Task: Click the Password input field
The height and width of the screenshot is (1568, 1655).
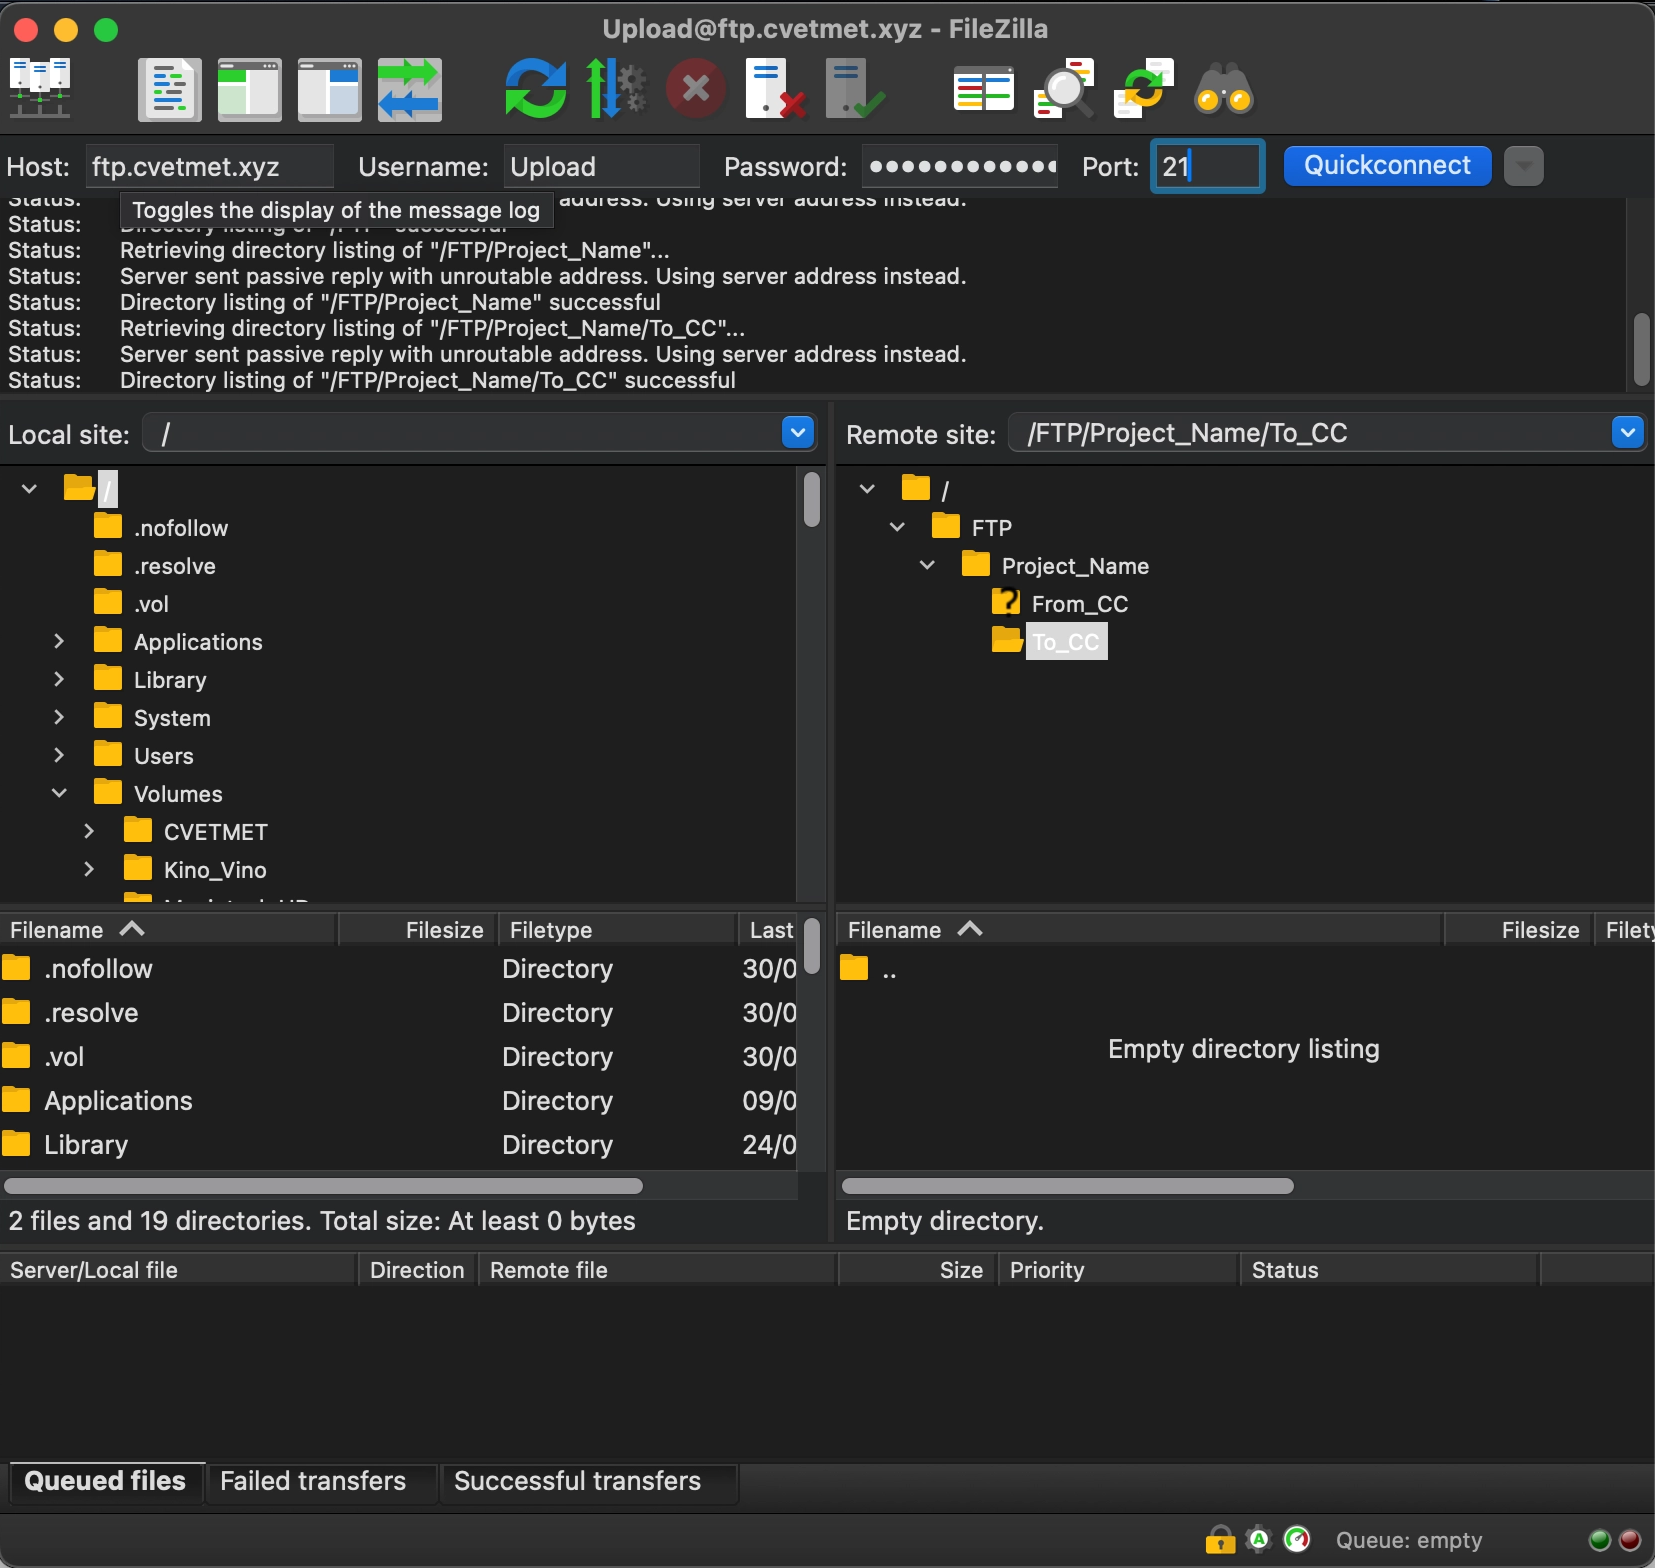Action: click(960, 166)
